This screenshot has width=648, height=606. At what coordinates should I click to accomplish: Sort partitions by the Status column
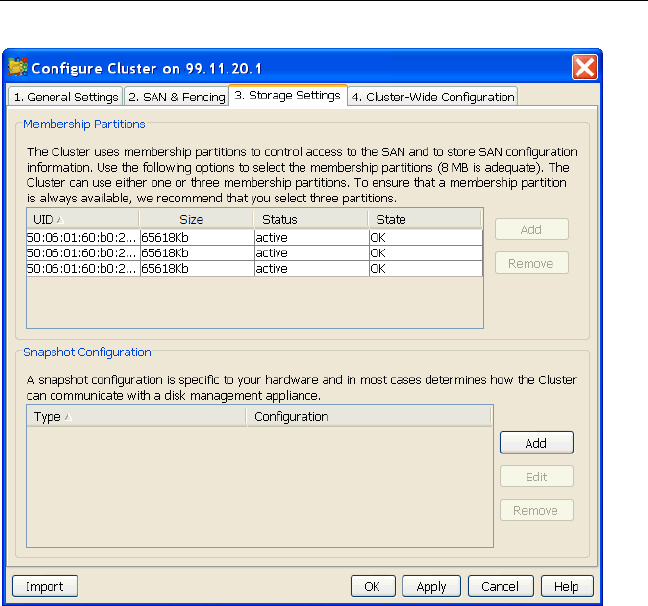click(x=309, y=219)
